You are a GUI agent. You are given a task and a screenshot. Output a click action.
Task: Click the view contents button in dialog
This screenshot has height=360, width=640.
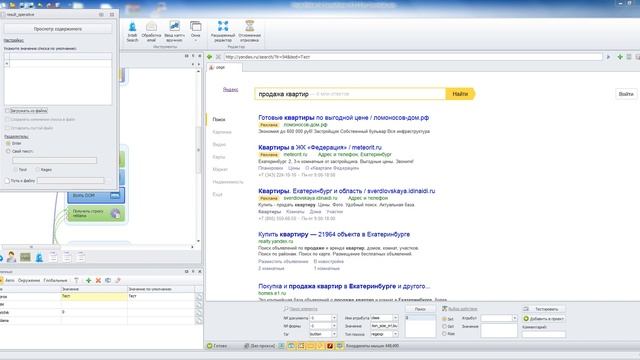[58, 29]
